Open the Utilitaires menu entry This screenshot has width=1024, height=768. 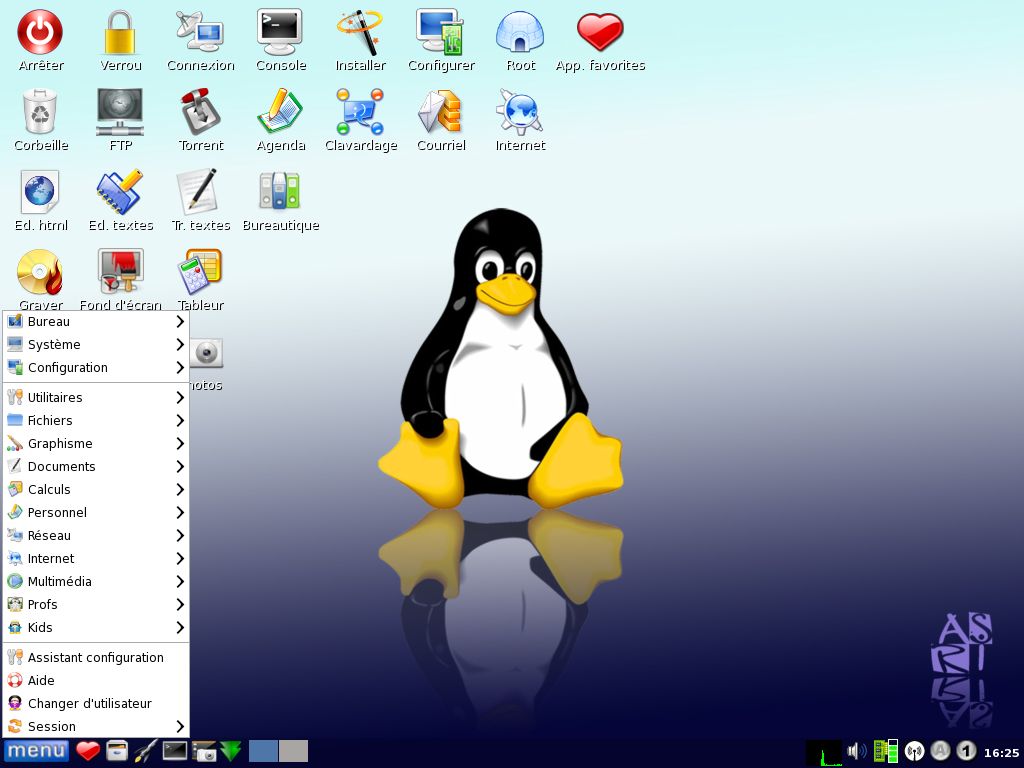click(96, 398)
